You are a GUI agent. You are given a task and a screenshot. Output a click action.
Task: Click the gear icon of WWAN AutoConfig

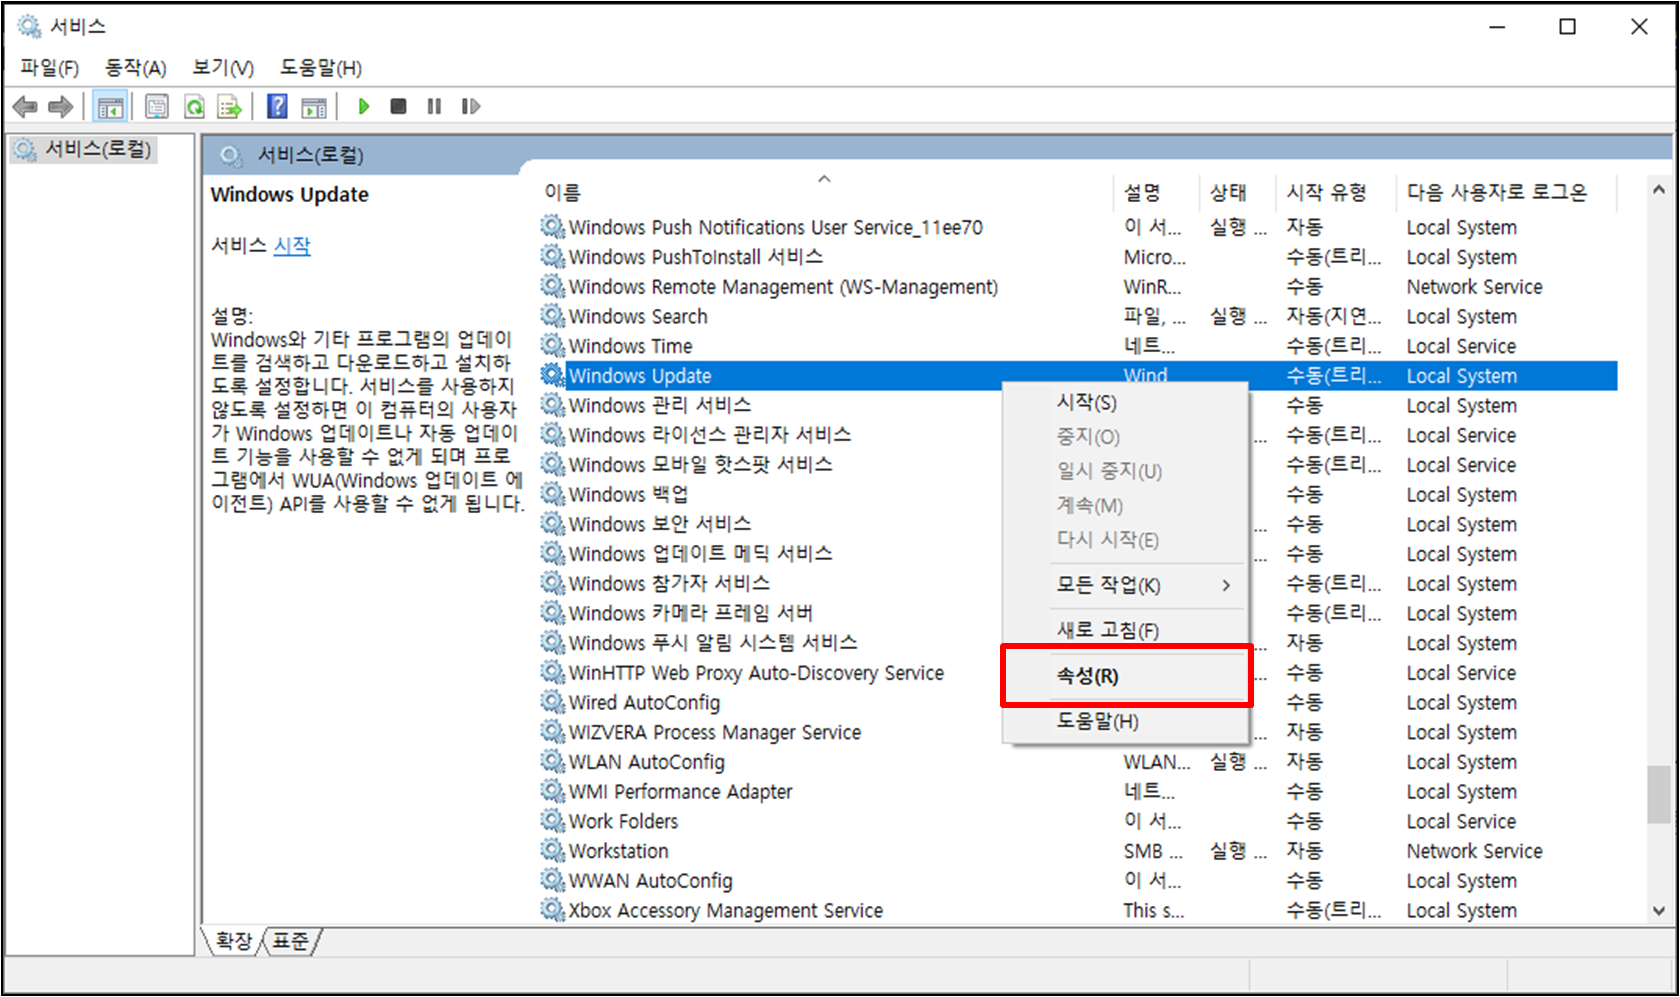coord(553,881)
